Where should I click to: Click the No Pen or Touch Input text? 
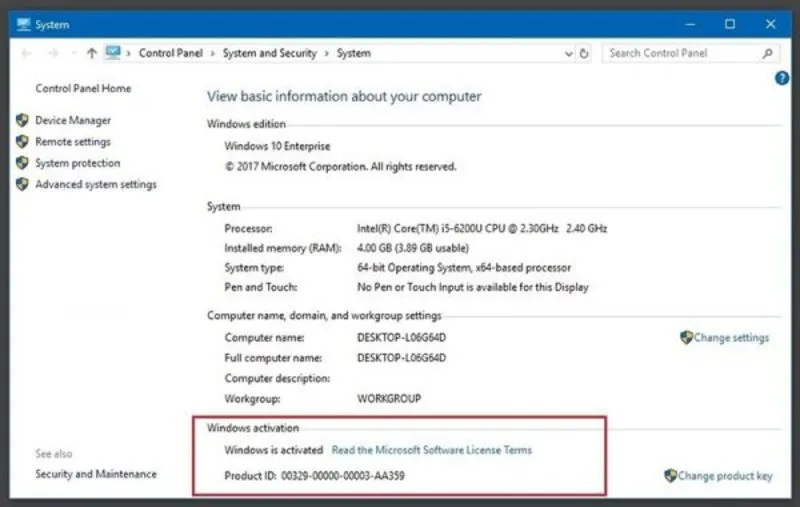[x=472, y=287]
